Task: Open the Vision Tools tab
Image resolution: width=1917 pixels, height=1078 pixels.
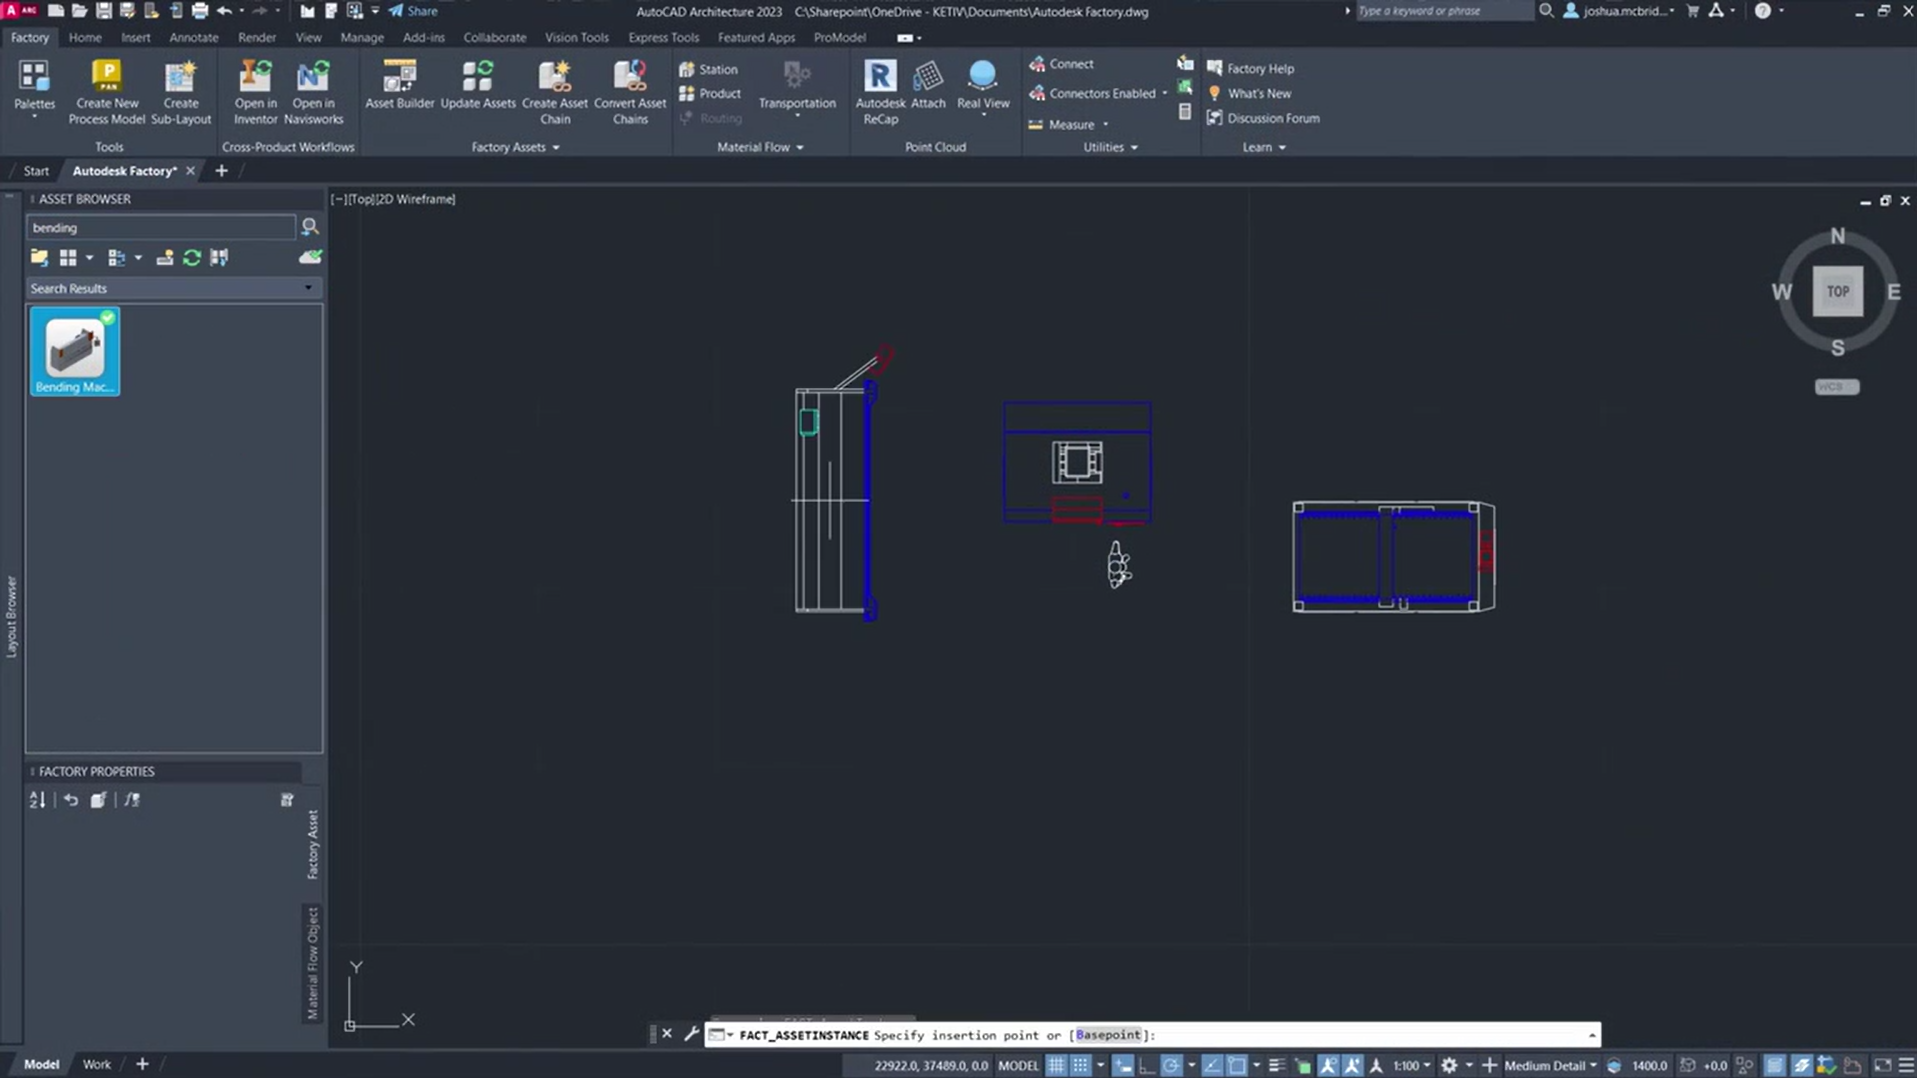Action: pyautogui.click(x=576, y=37)
